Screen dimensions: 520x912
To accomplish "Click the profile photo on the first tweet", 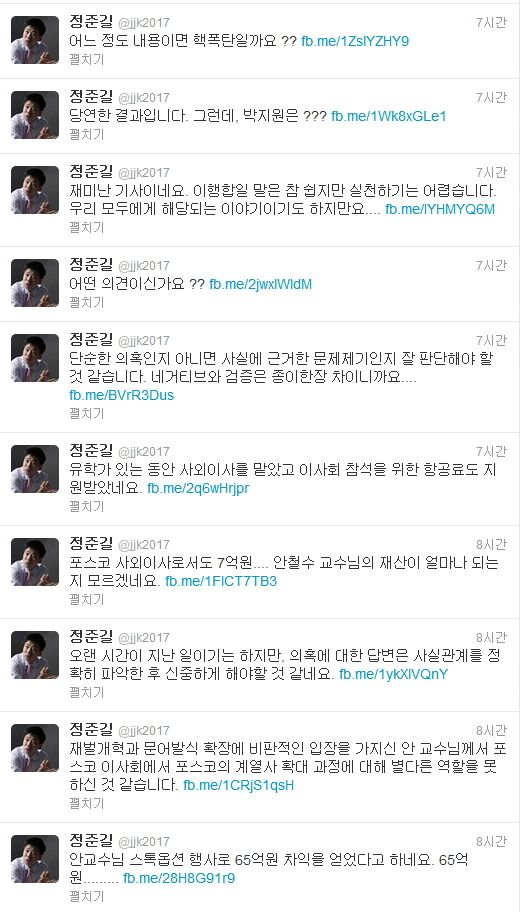I will (x=35, y=40).
